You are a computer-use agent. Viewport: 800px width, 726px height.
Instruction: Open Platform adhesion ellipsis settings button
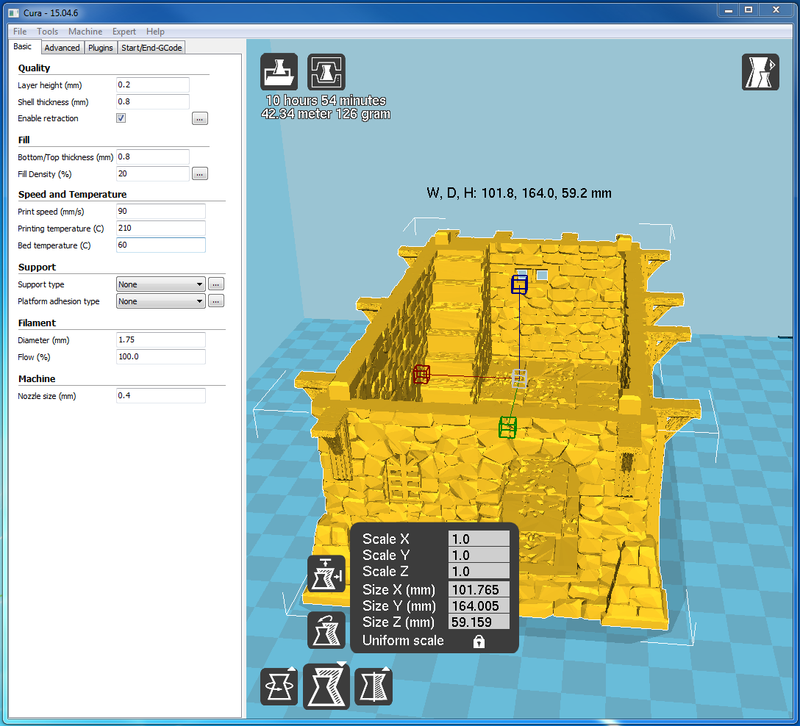pyautogui.click(x=216, y=301)
